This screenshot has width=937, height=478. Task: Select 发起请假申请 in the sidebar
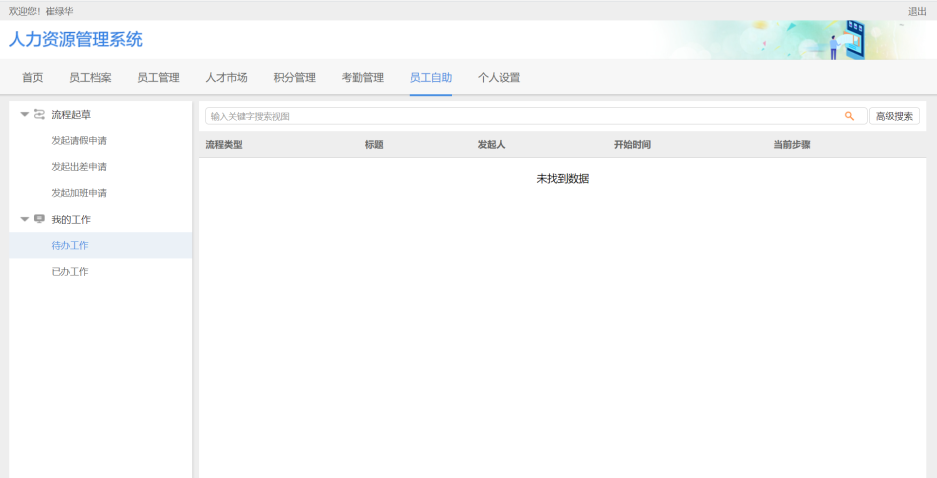tap(79, 141)
